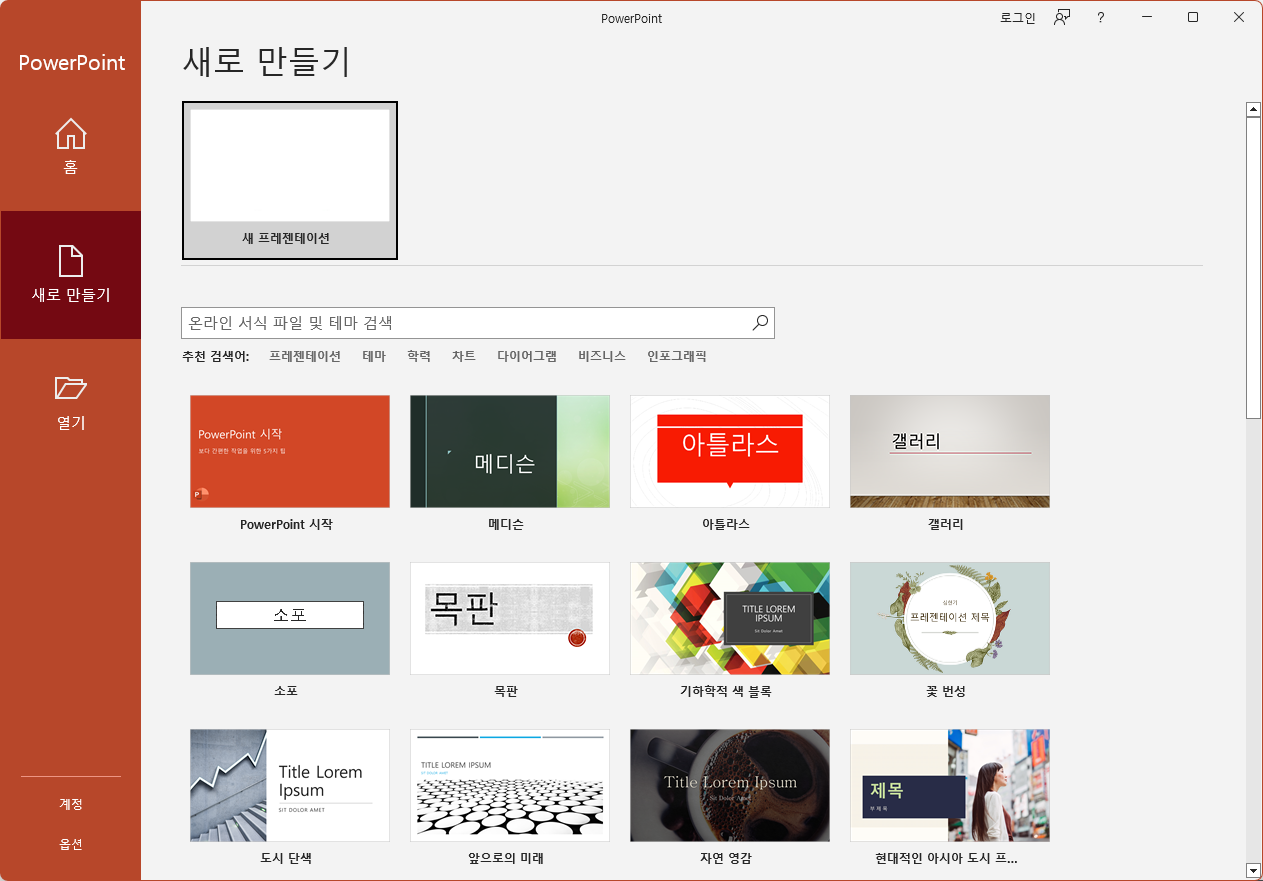Choose the 기하학적 색 블록 template

tap(730, 618)
